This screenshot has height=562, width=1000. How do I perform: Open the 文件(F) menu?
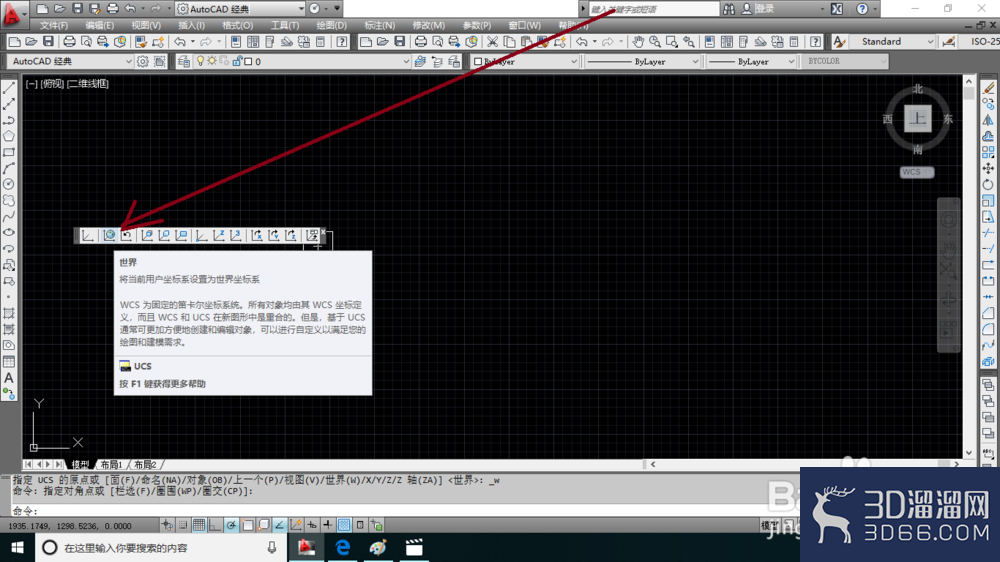pos(54,26)
